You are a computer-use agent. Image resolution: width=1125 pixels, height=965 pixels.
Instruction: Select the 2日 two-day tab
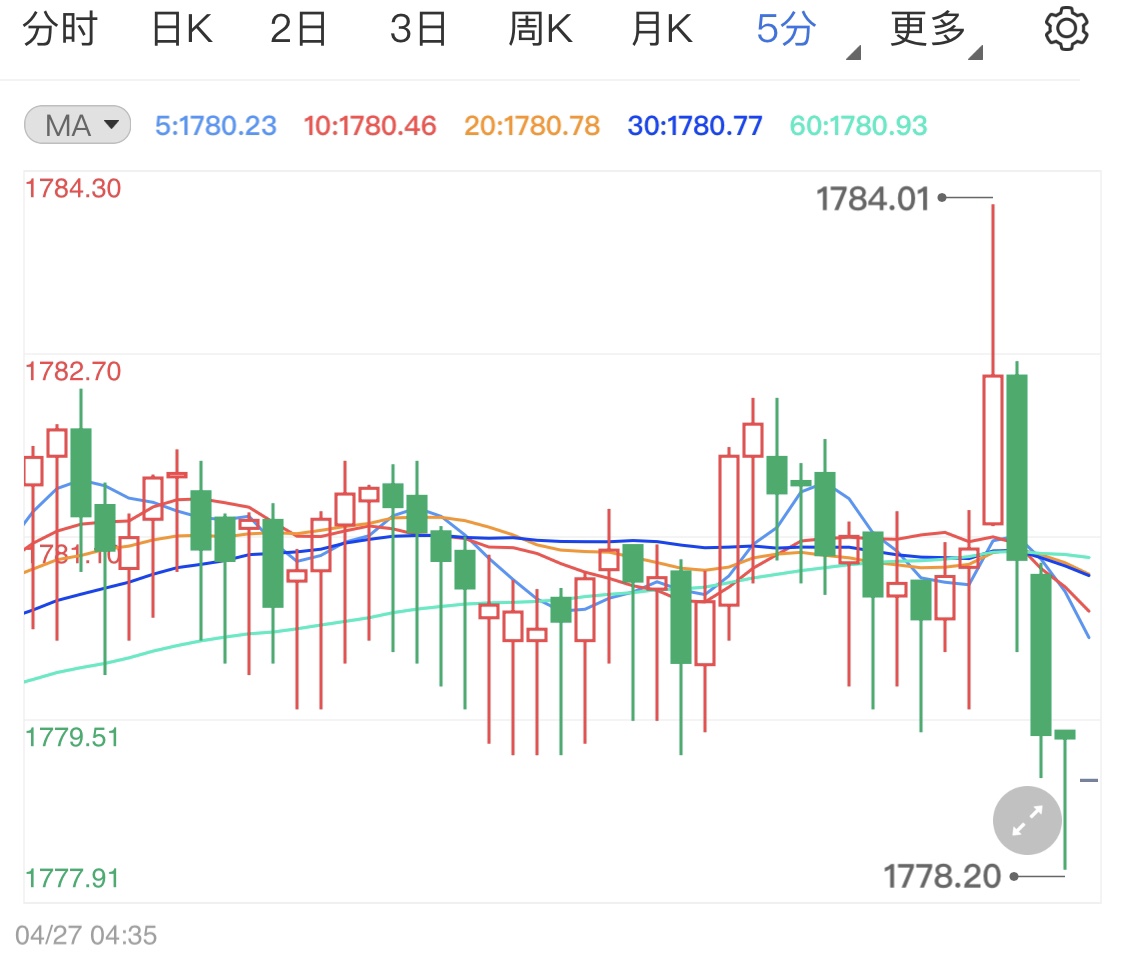[x=298, y=29]
